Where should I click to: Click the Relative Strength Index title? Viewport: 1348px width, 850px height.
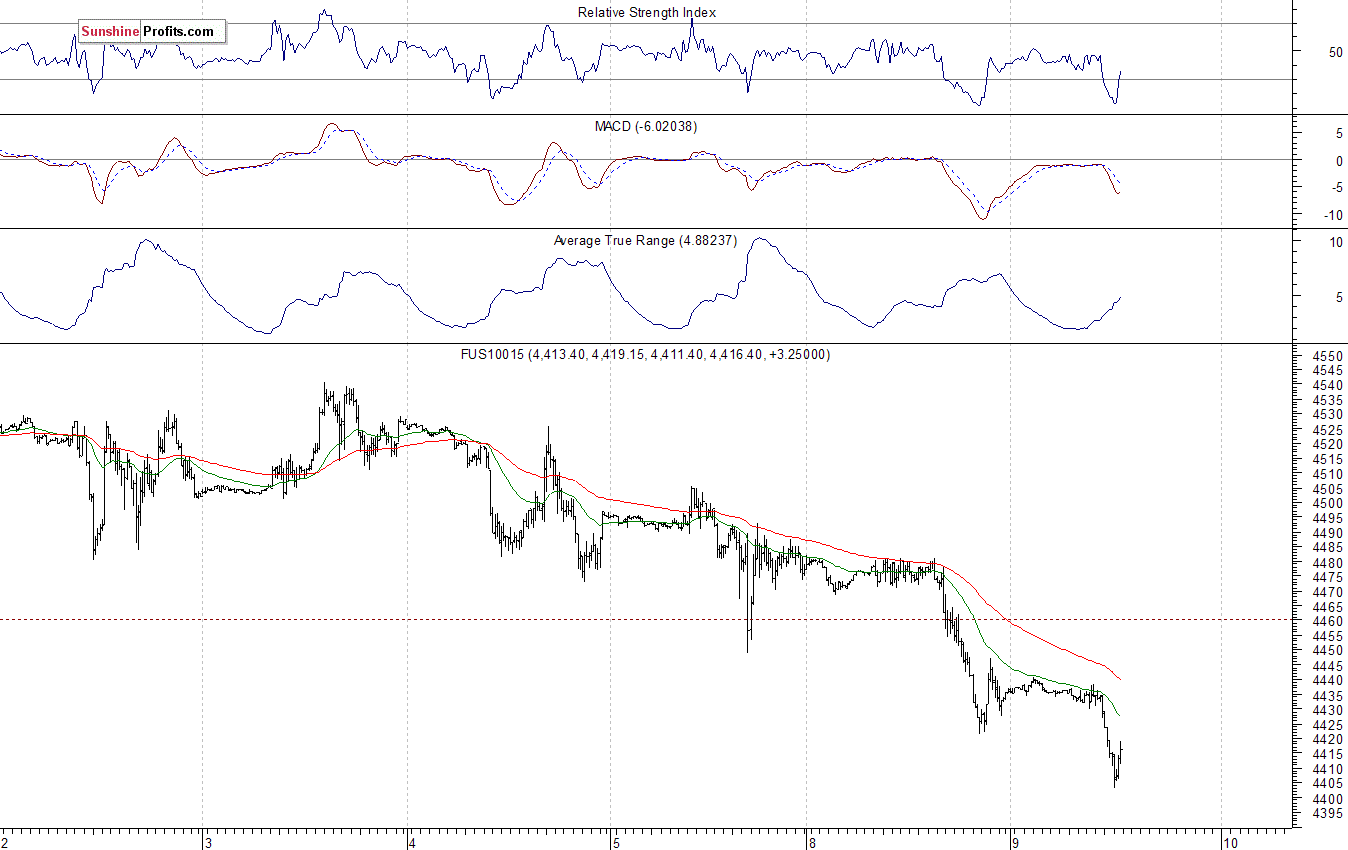click(x=647, y=13)
